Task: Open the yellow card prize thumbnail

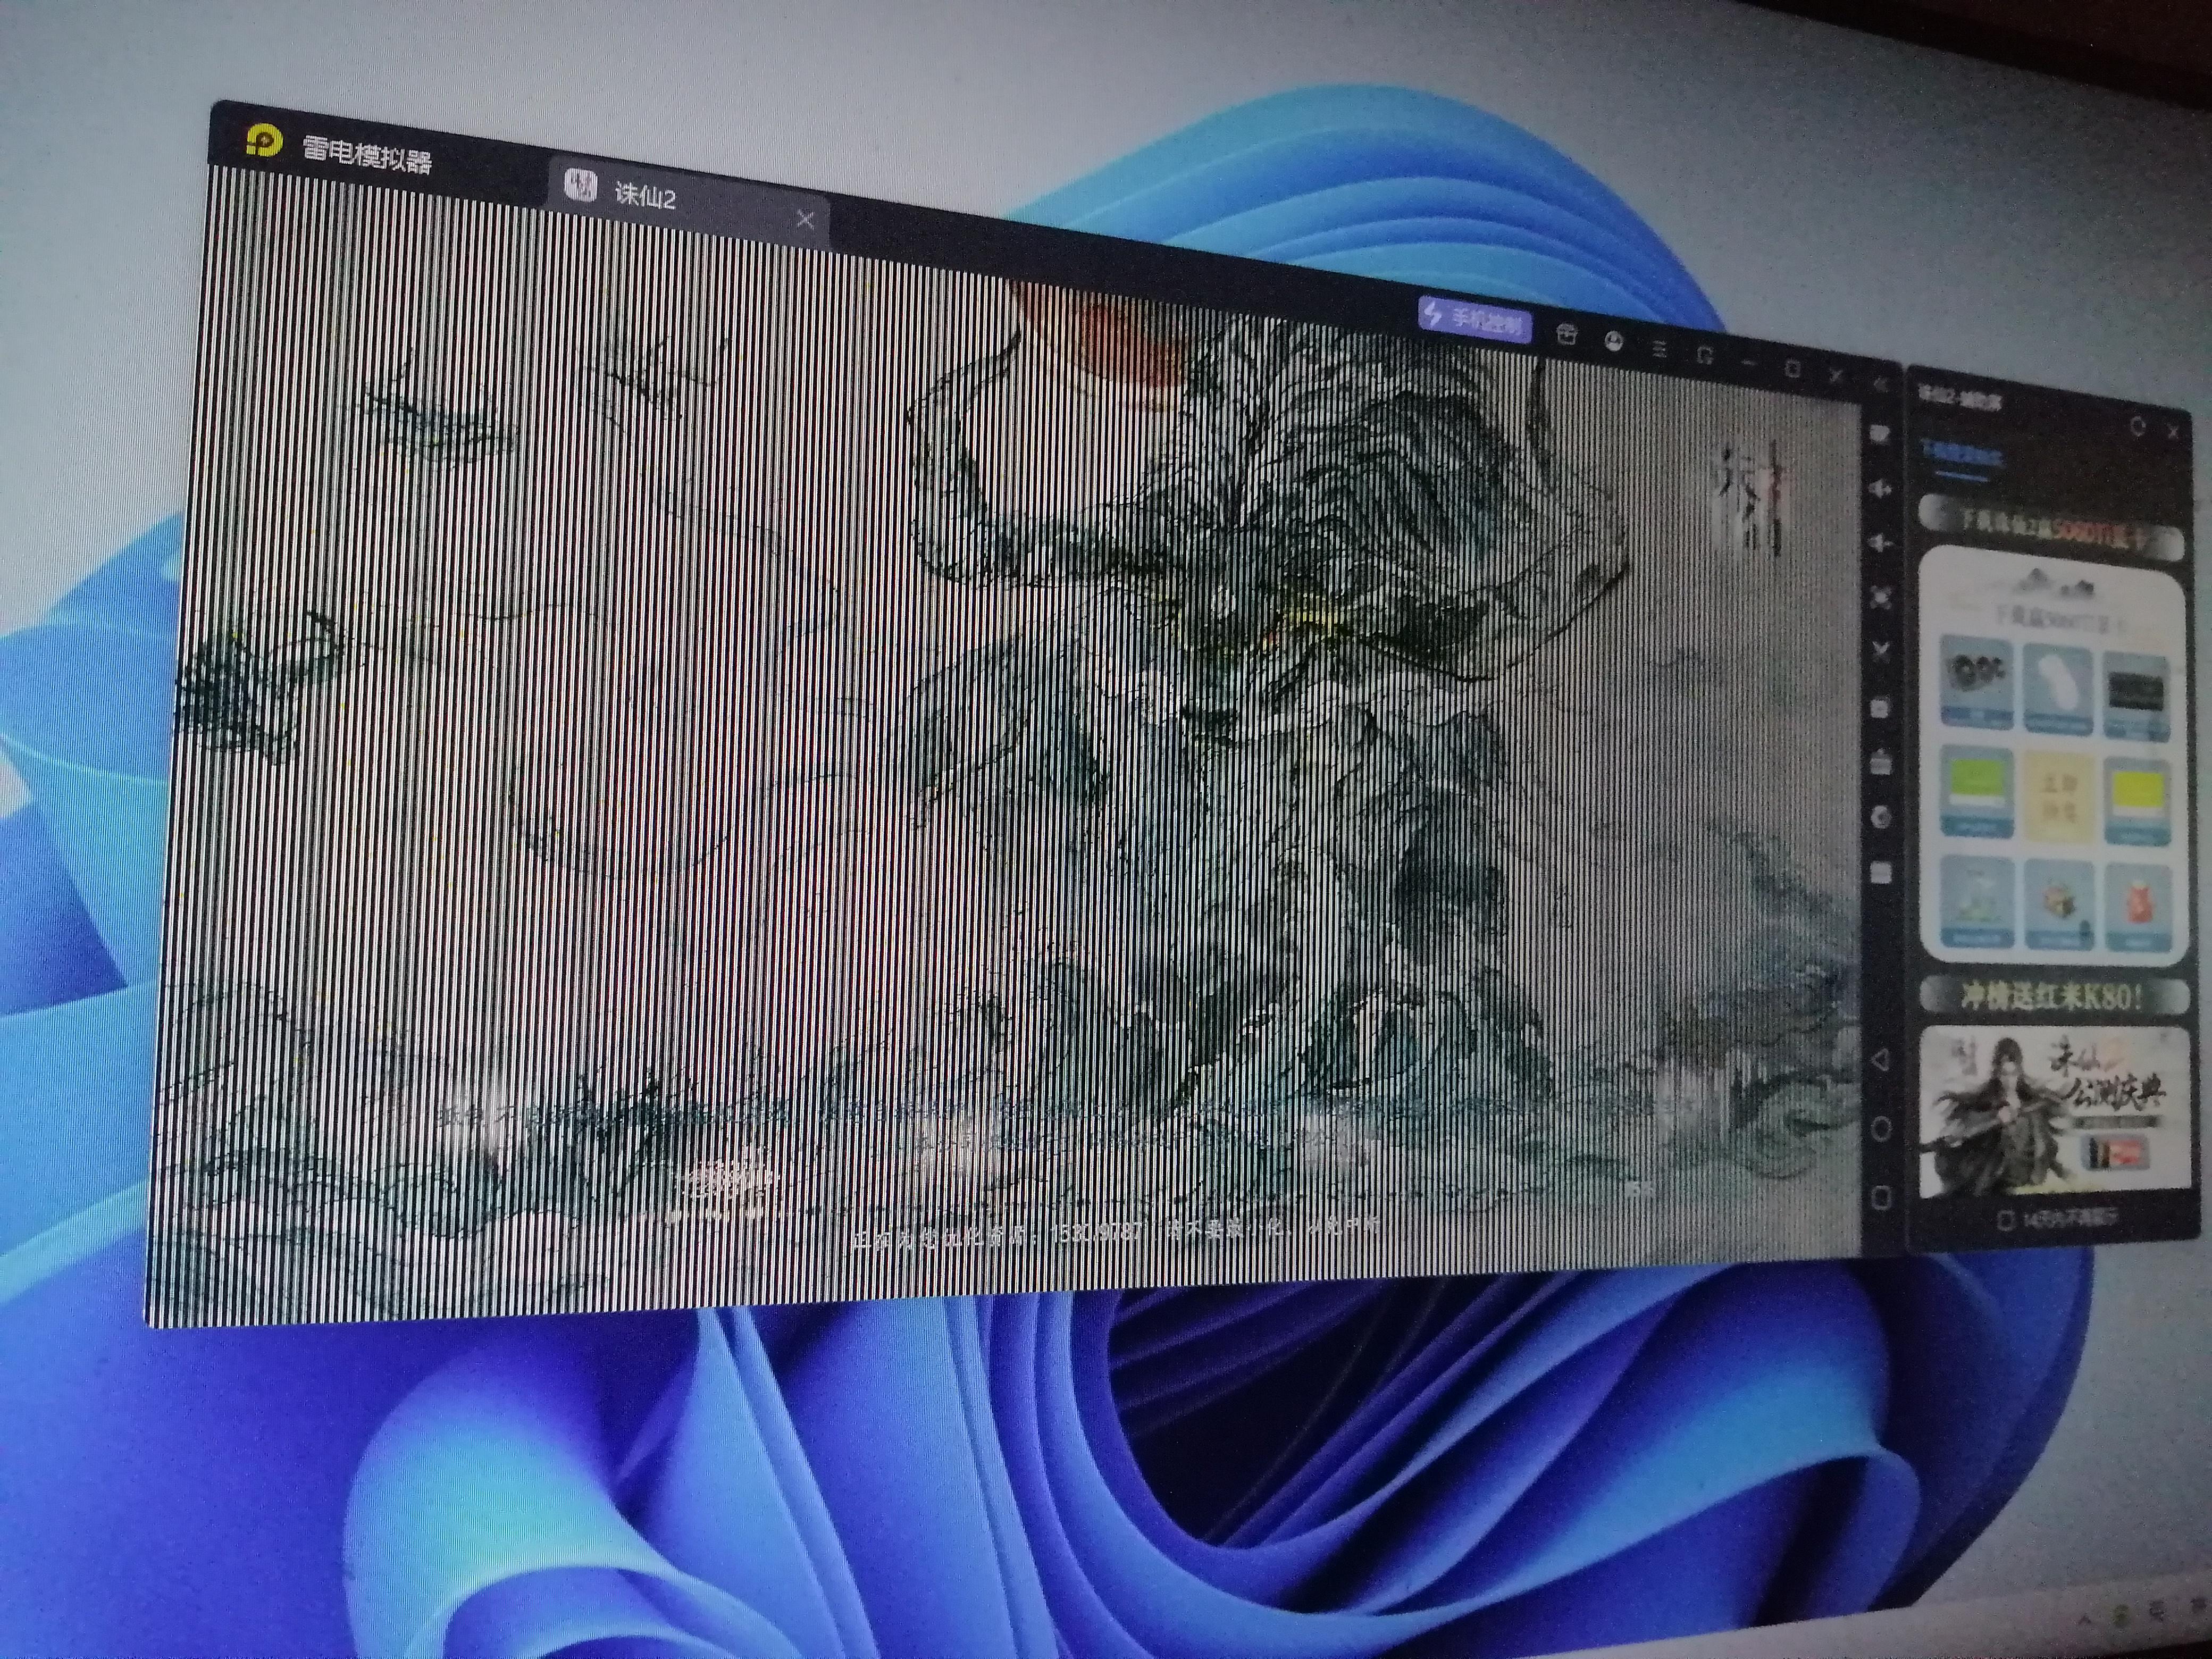Action: [2137, 802]
